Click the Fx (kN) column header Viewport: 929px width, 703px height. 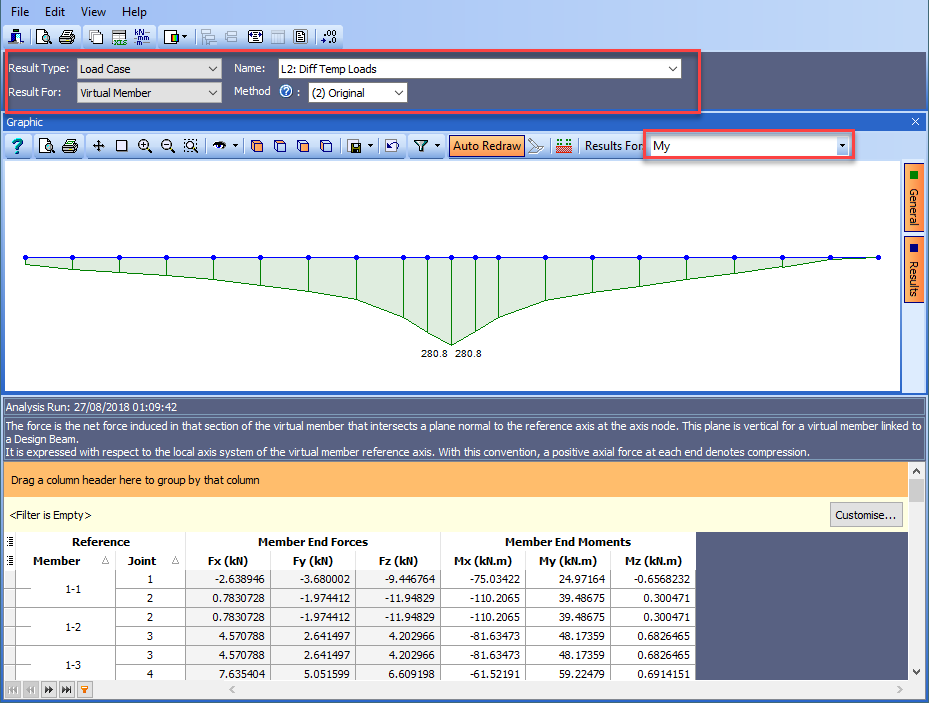pos(228,561)
